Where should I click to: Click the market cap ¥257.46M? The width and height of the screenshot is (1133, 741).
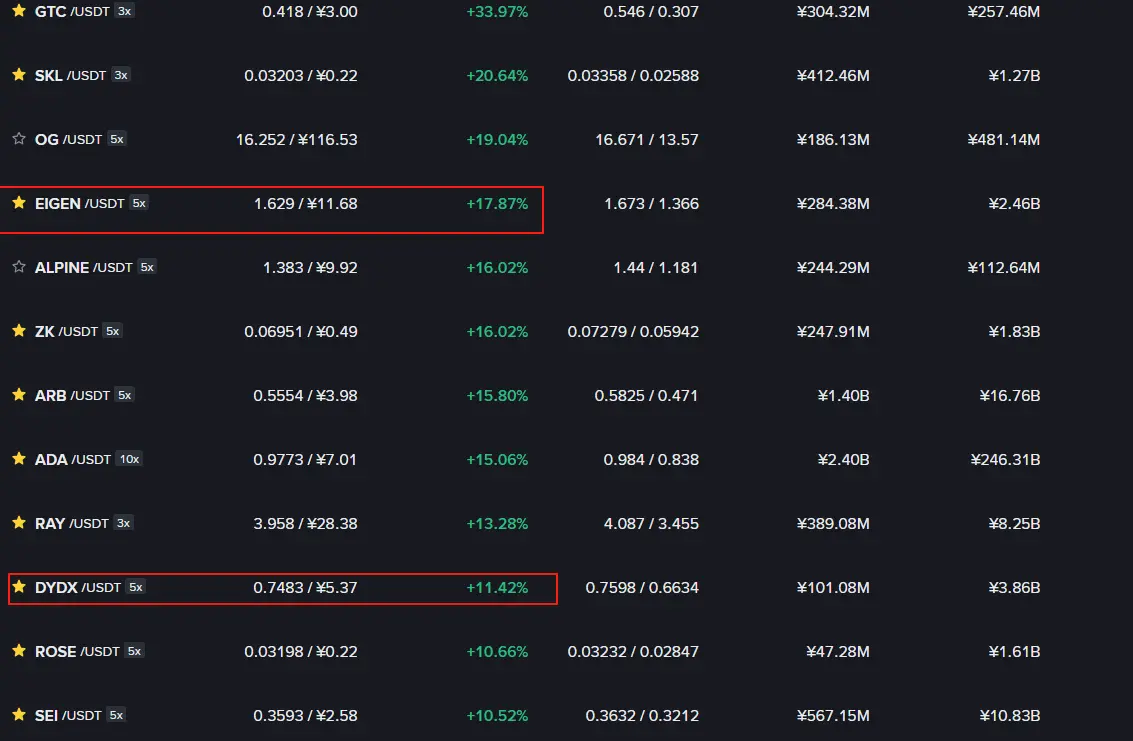[x=1004, y=12]
